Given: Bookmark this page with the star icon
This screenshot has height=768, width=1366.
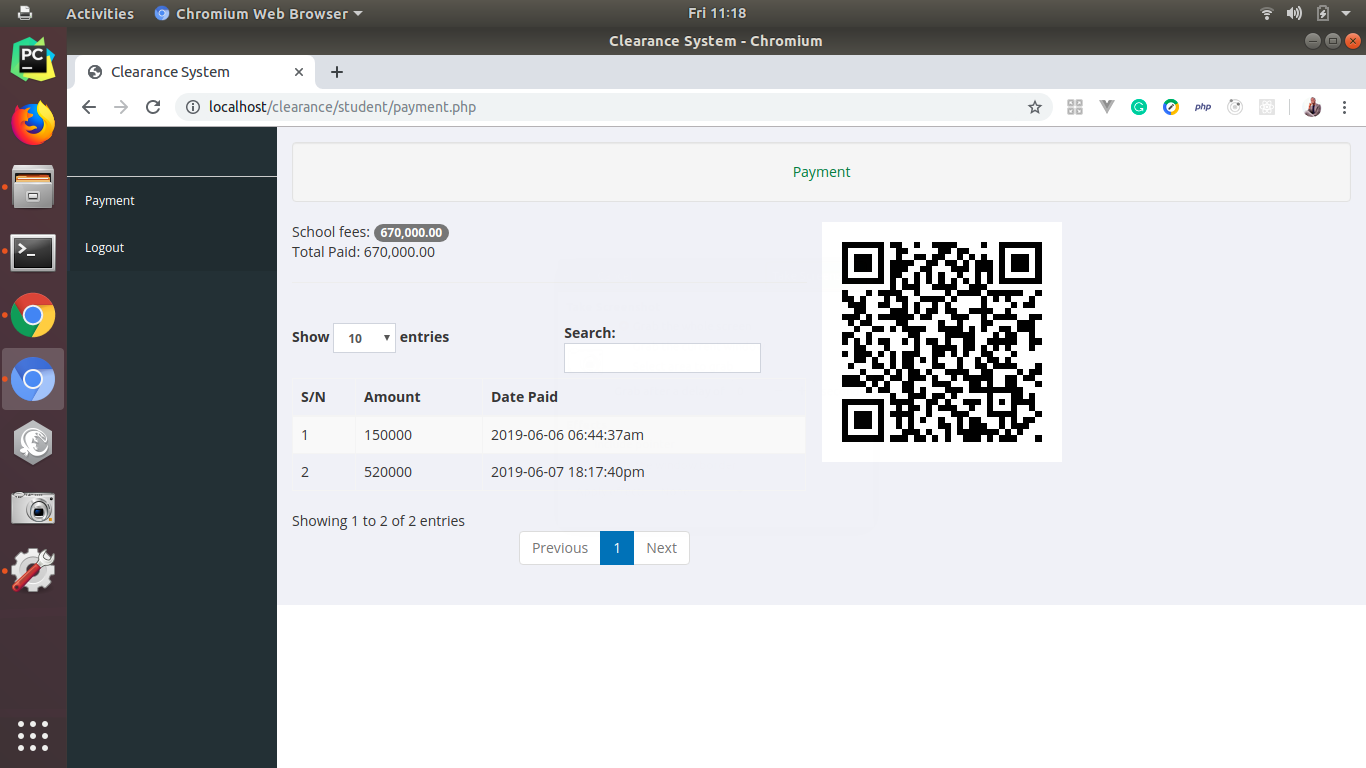Looking at the screenshot, I should click(x=1035, y=107).
